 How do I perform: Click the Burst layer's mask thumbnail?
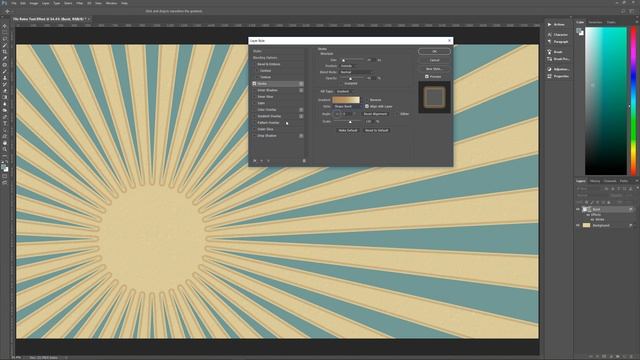(x=589, y=209)
